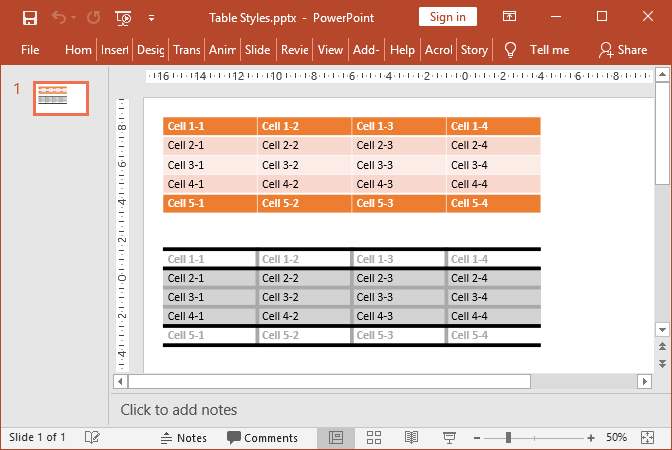The width and height of the screenshot is (672, 450).
Task: Start Slide Show from status bar
Action: (449, 438)
